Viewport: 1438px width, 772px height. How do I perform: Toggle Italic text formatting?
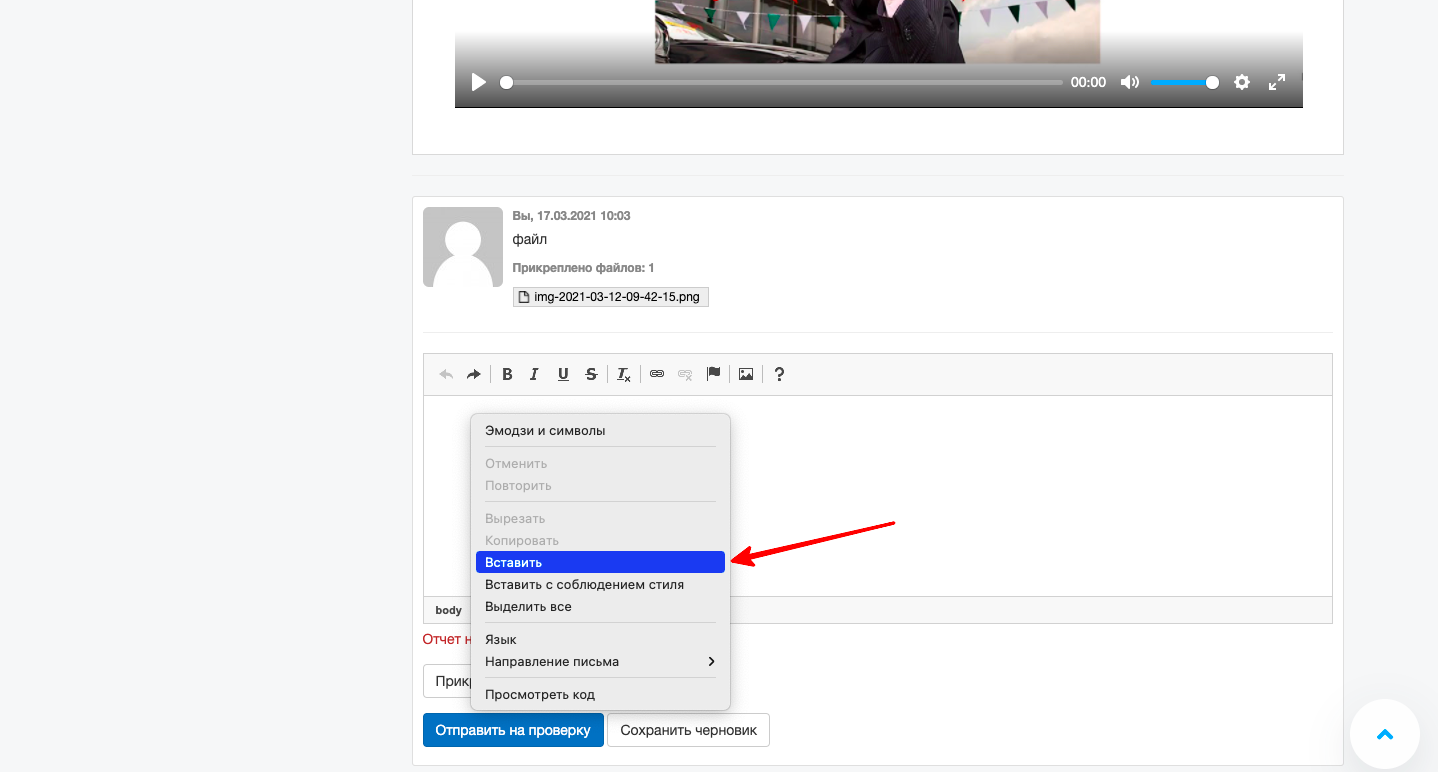point(534,374)
